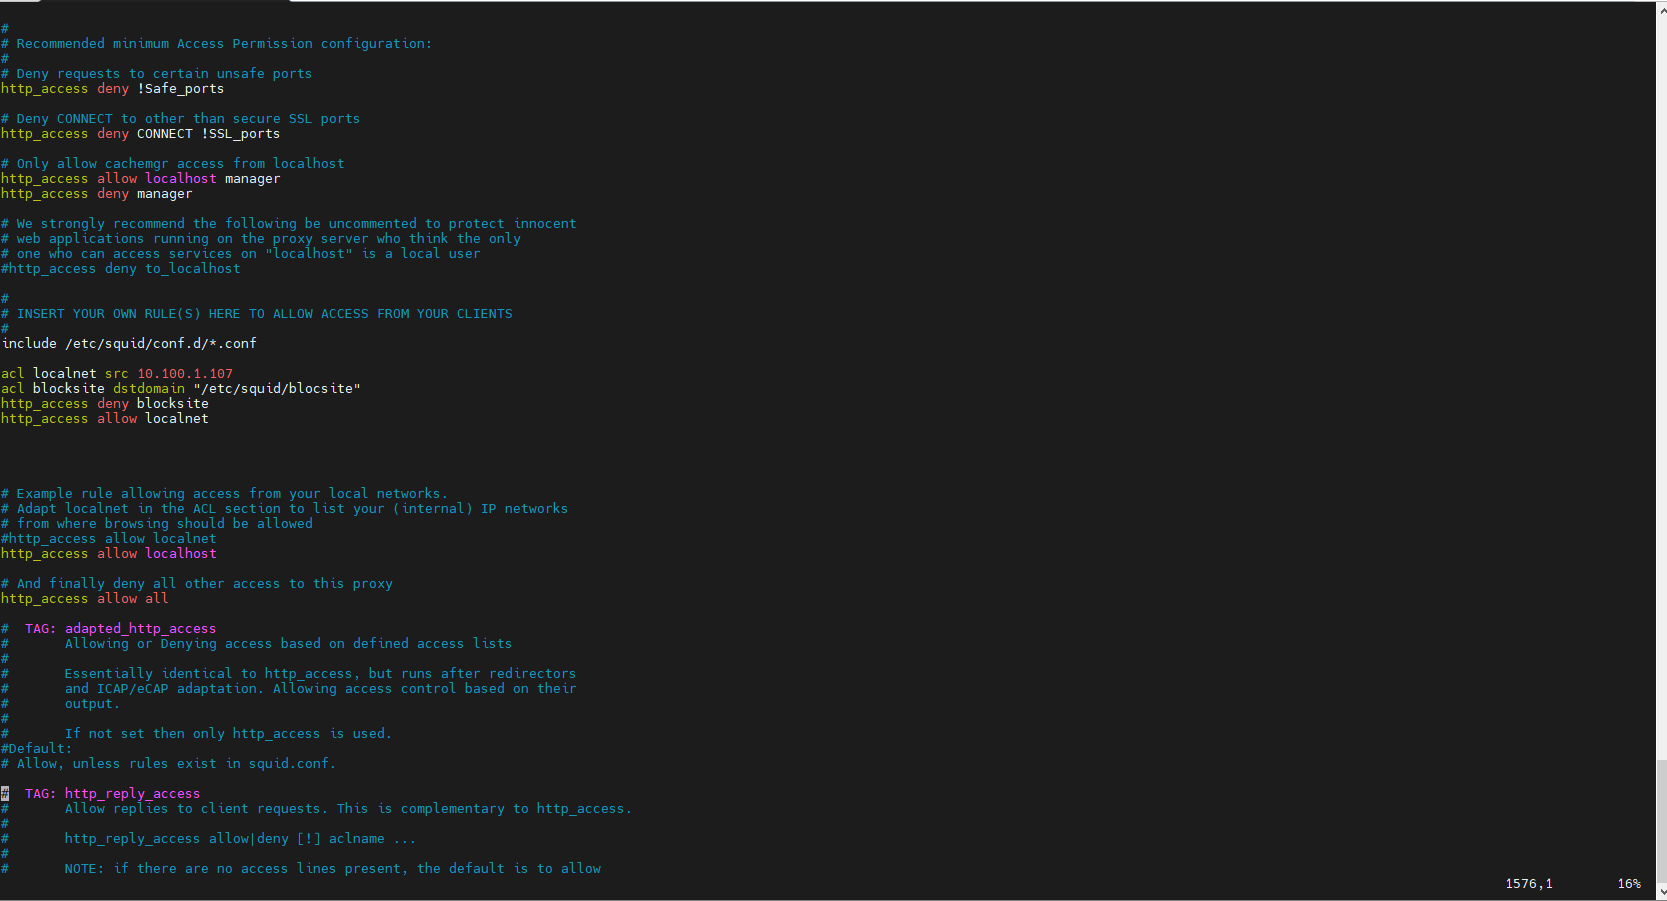
Task: Click the dstdomain keyword
Action: tap(148, 389)
